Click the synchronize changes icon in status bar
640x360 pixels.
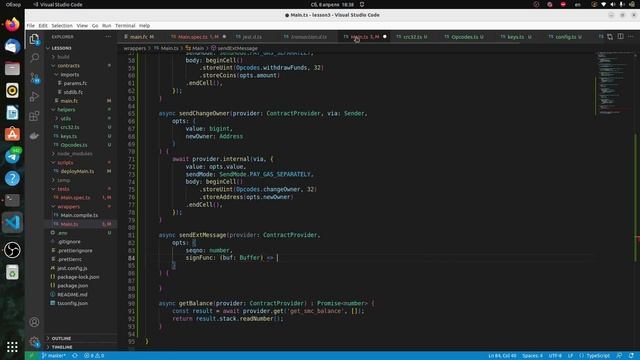pos(75,356)
